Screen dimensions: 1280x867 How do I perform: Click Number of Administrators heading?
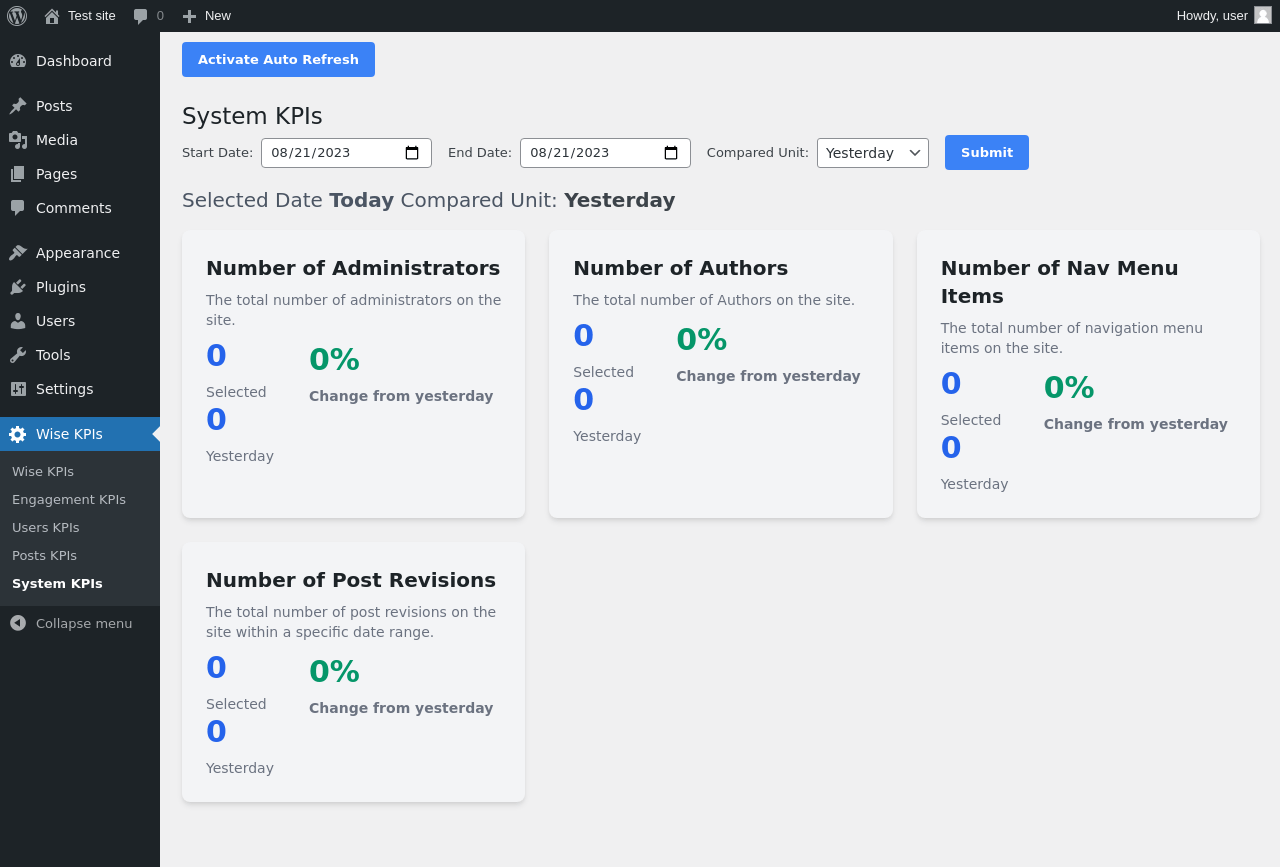click(x=353, y=268)
